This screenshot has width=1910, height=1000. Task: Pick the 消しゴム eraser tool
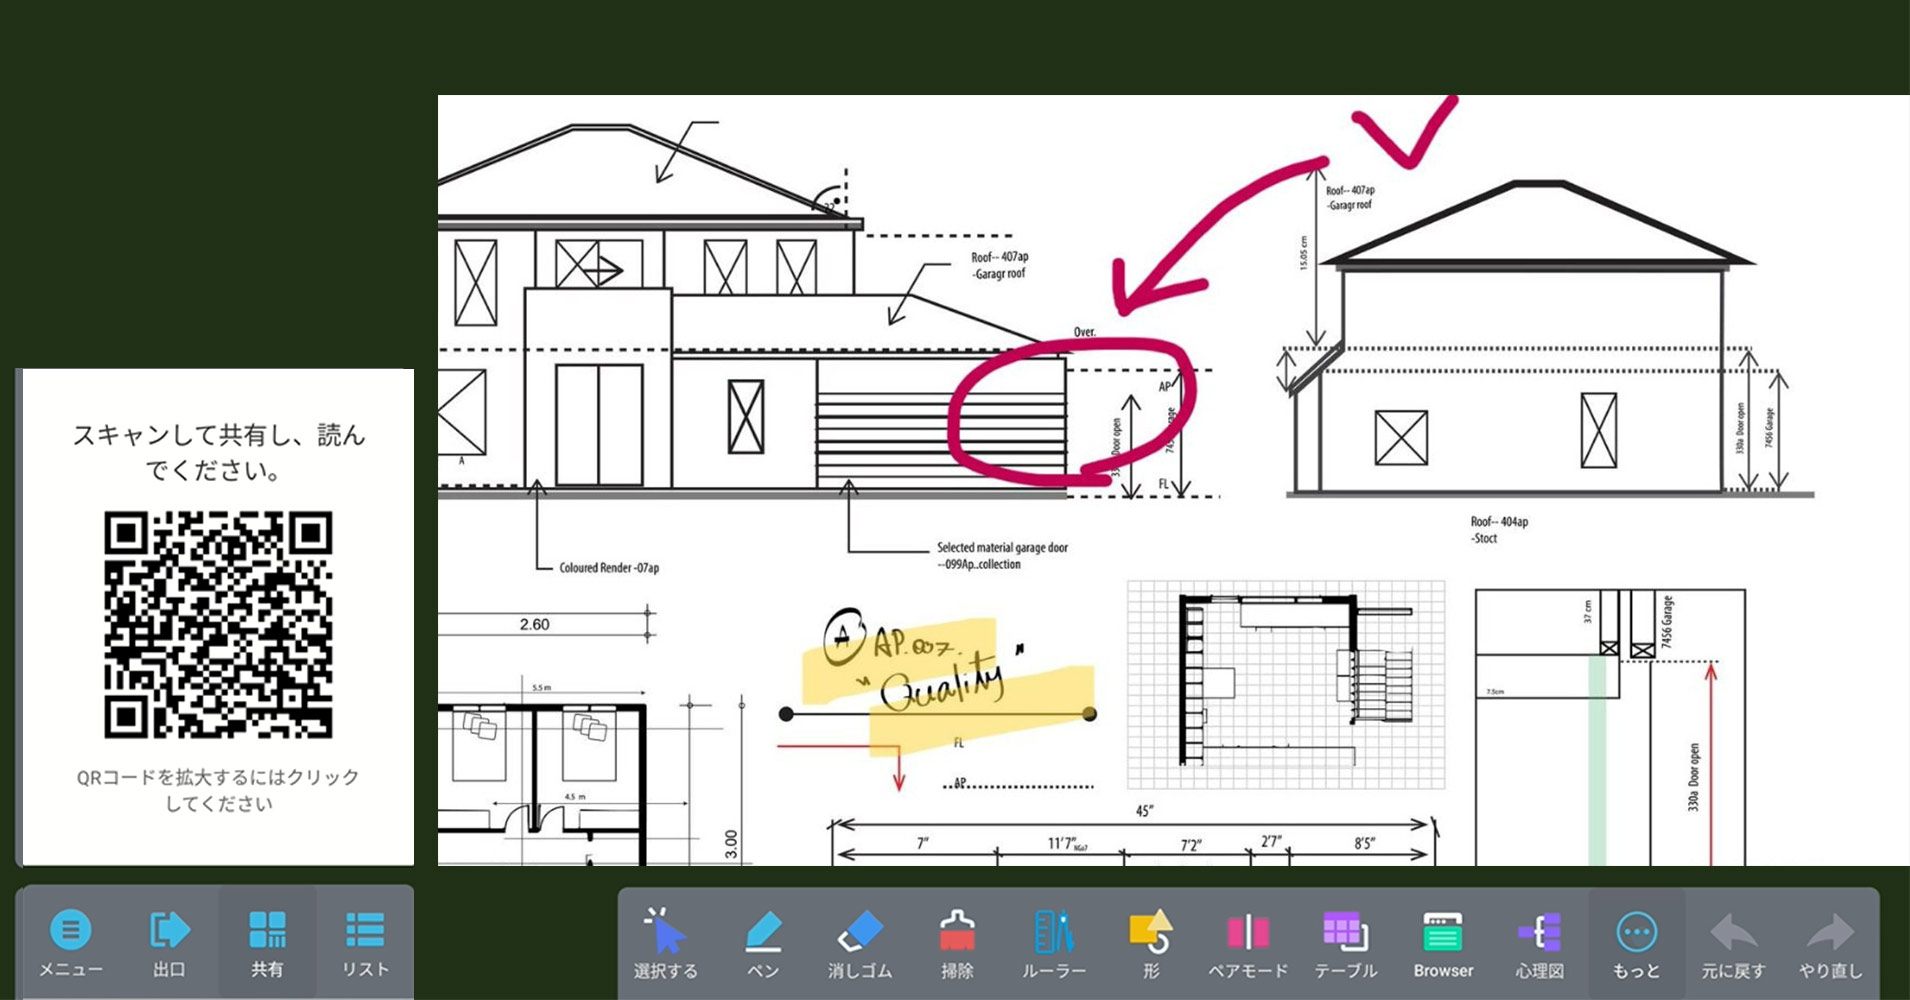pyautogui.click(x=860, y=943)
